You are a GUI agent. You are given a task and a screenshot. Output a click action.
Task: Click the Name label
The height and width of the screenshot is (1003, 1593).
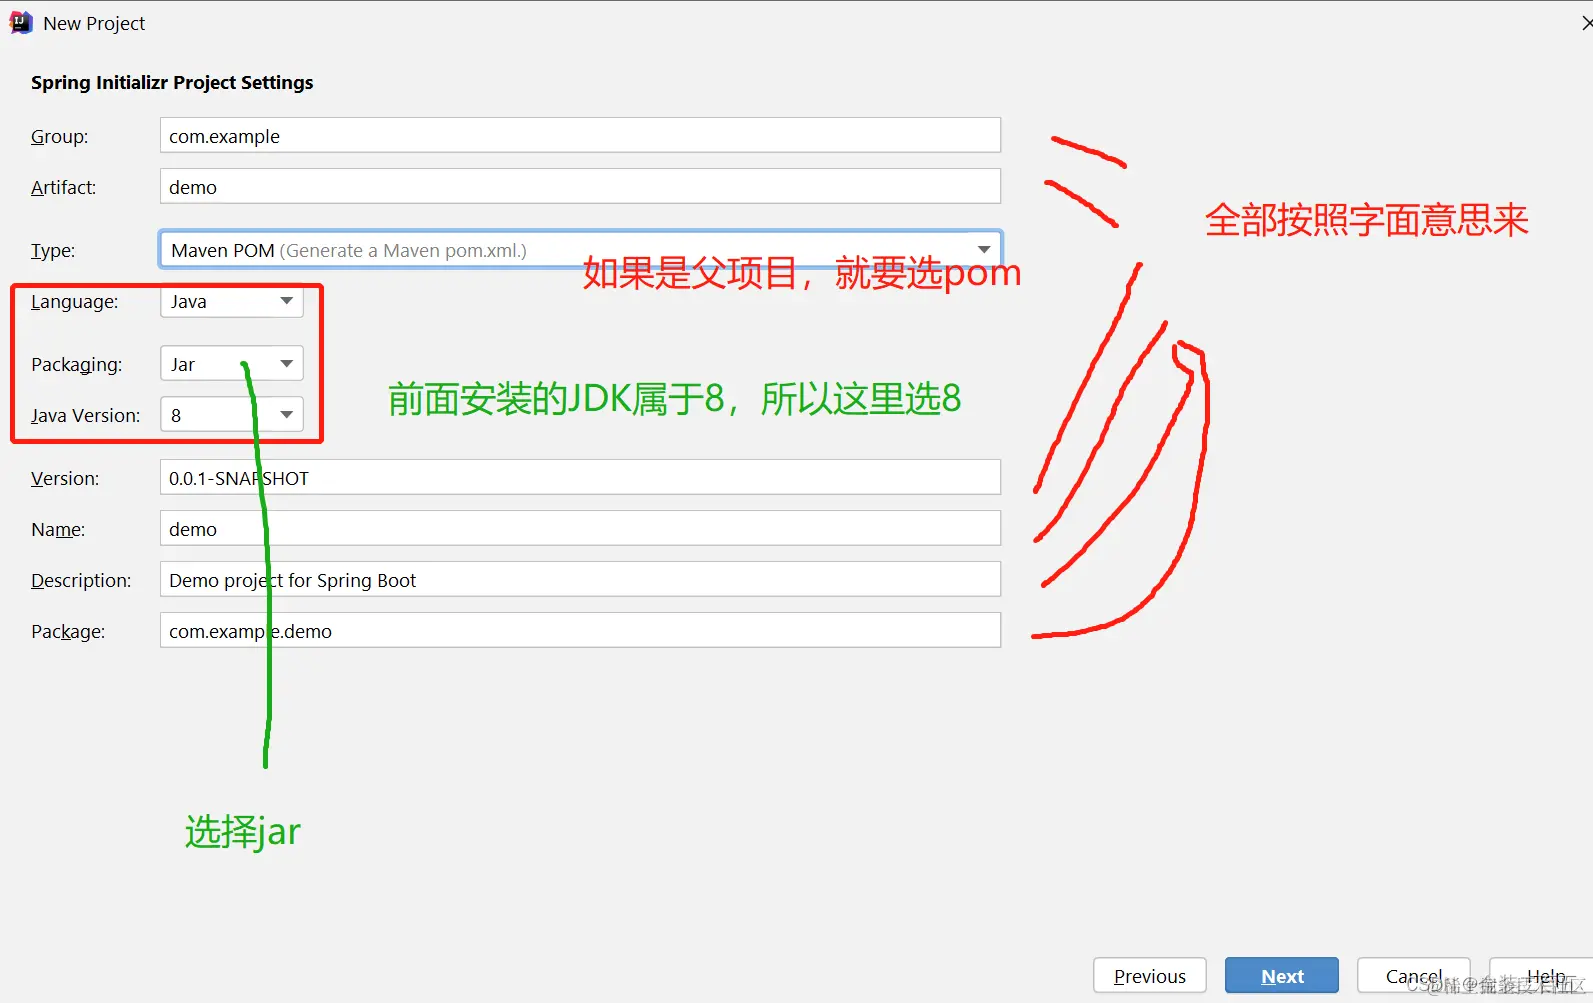(58, 530)
